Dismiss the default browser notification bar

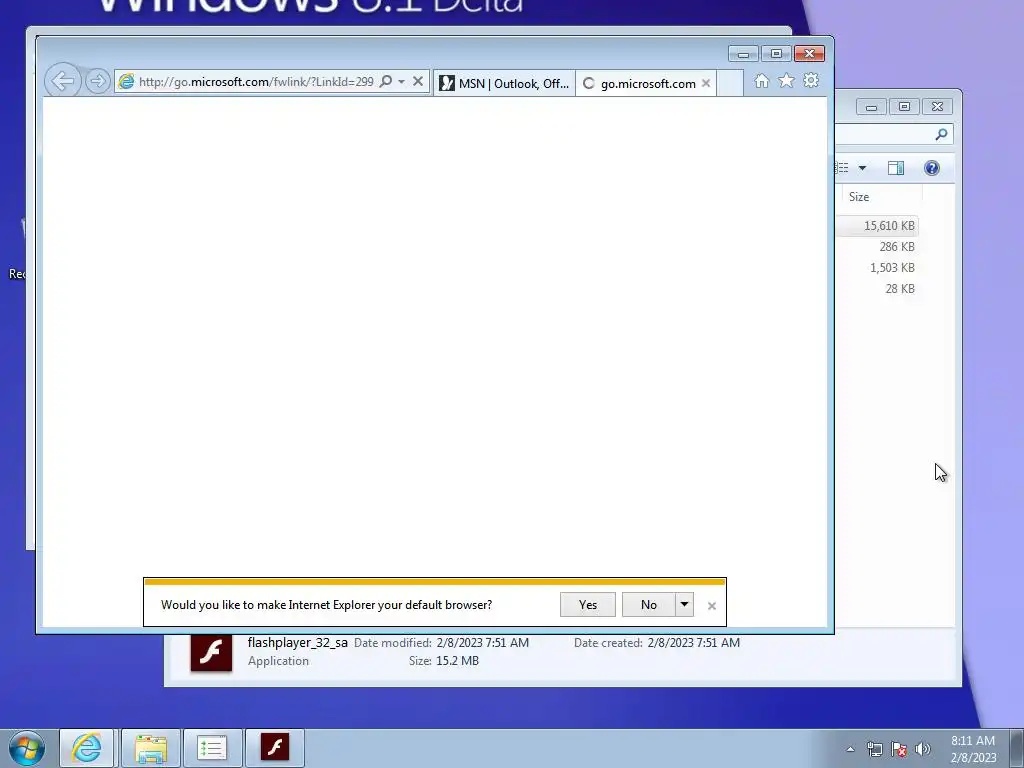[x=712, y=606]
